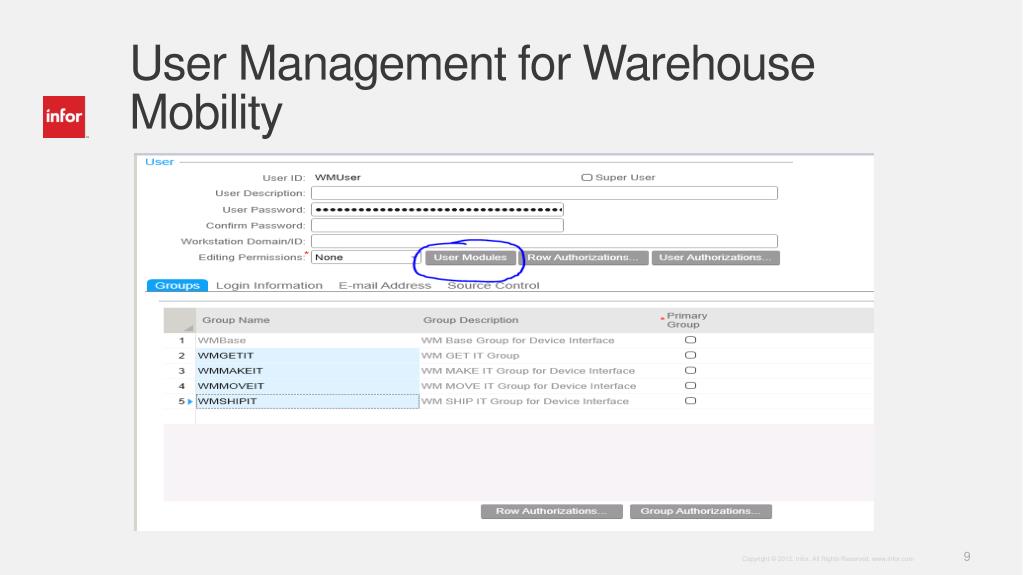Click the Group Name column header
The image size is (1023, 575).
[x=307, y=320]
